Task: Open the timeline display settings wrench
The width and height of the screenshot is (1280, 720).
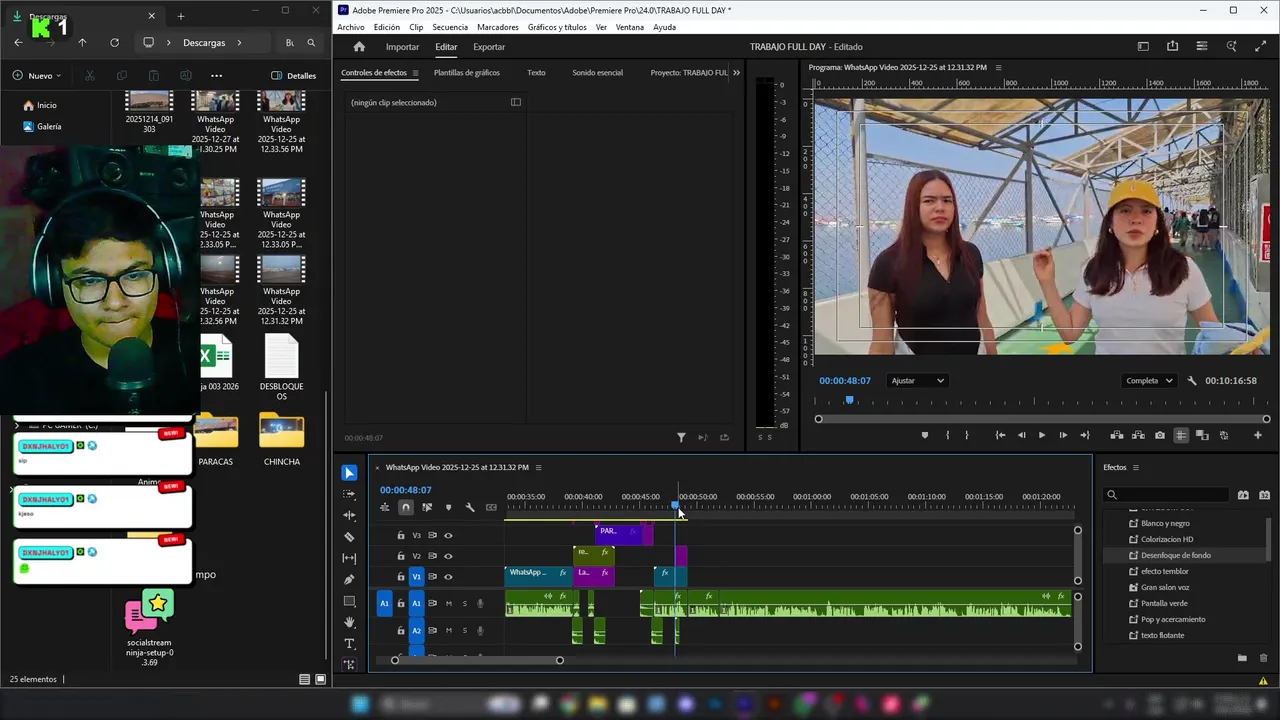Action: [470, 507]
